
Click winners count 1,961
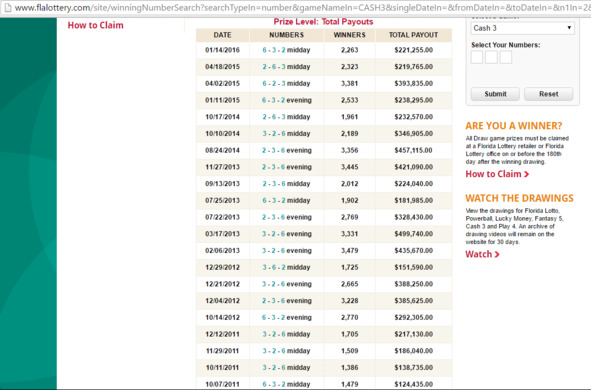(349, 117)
